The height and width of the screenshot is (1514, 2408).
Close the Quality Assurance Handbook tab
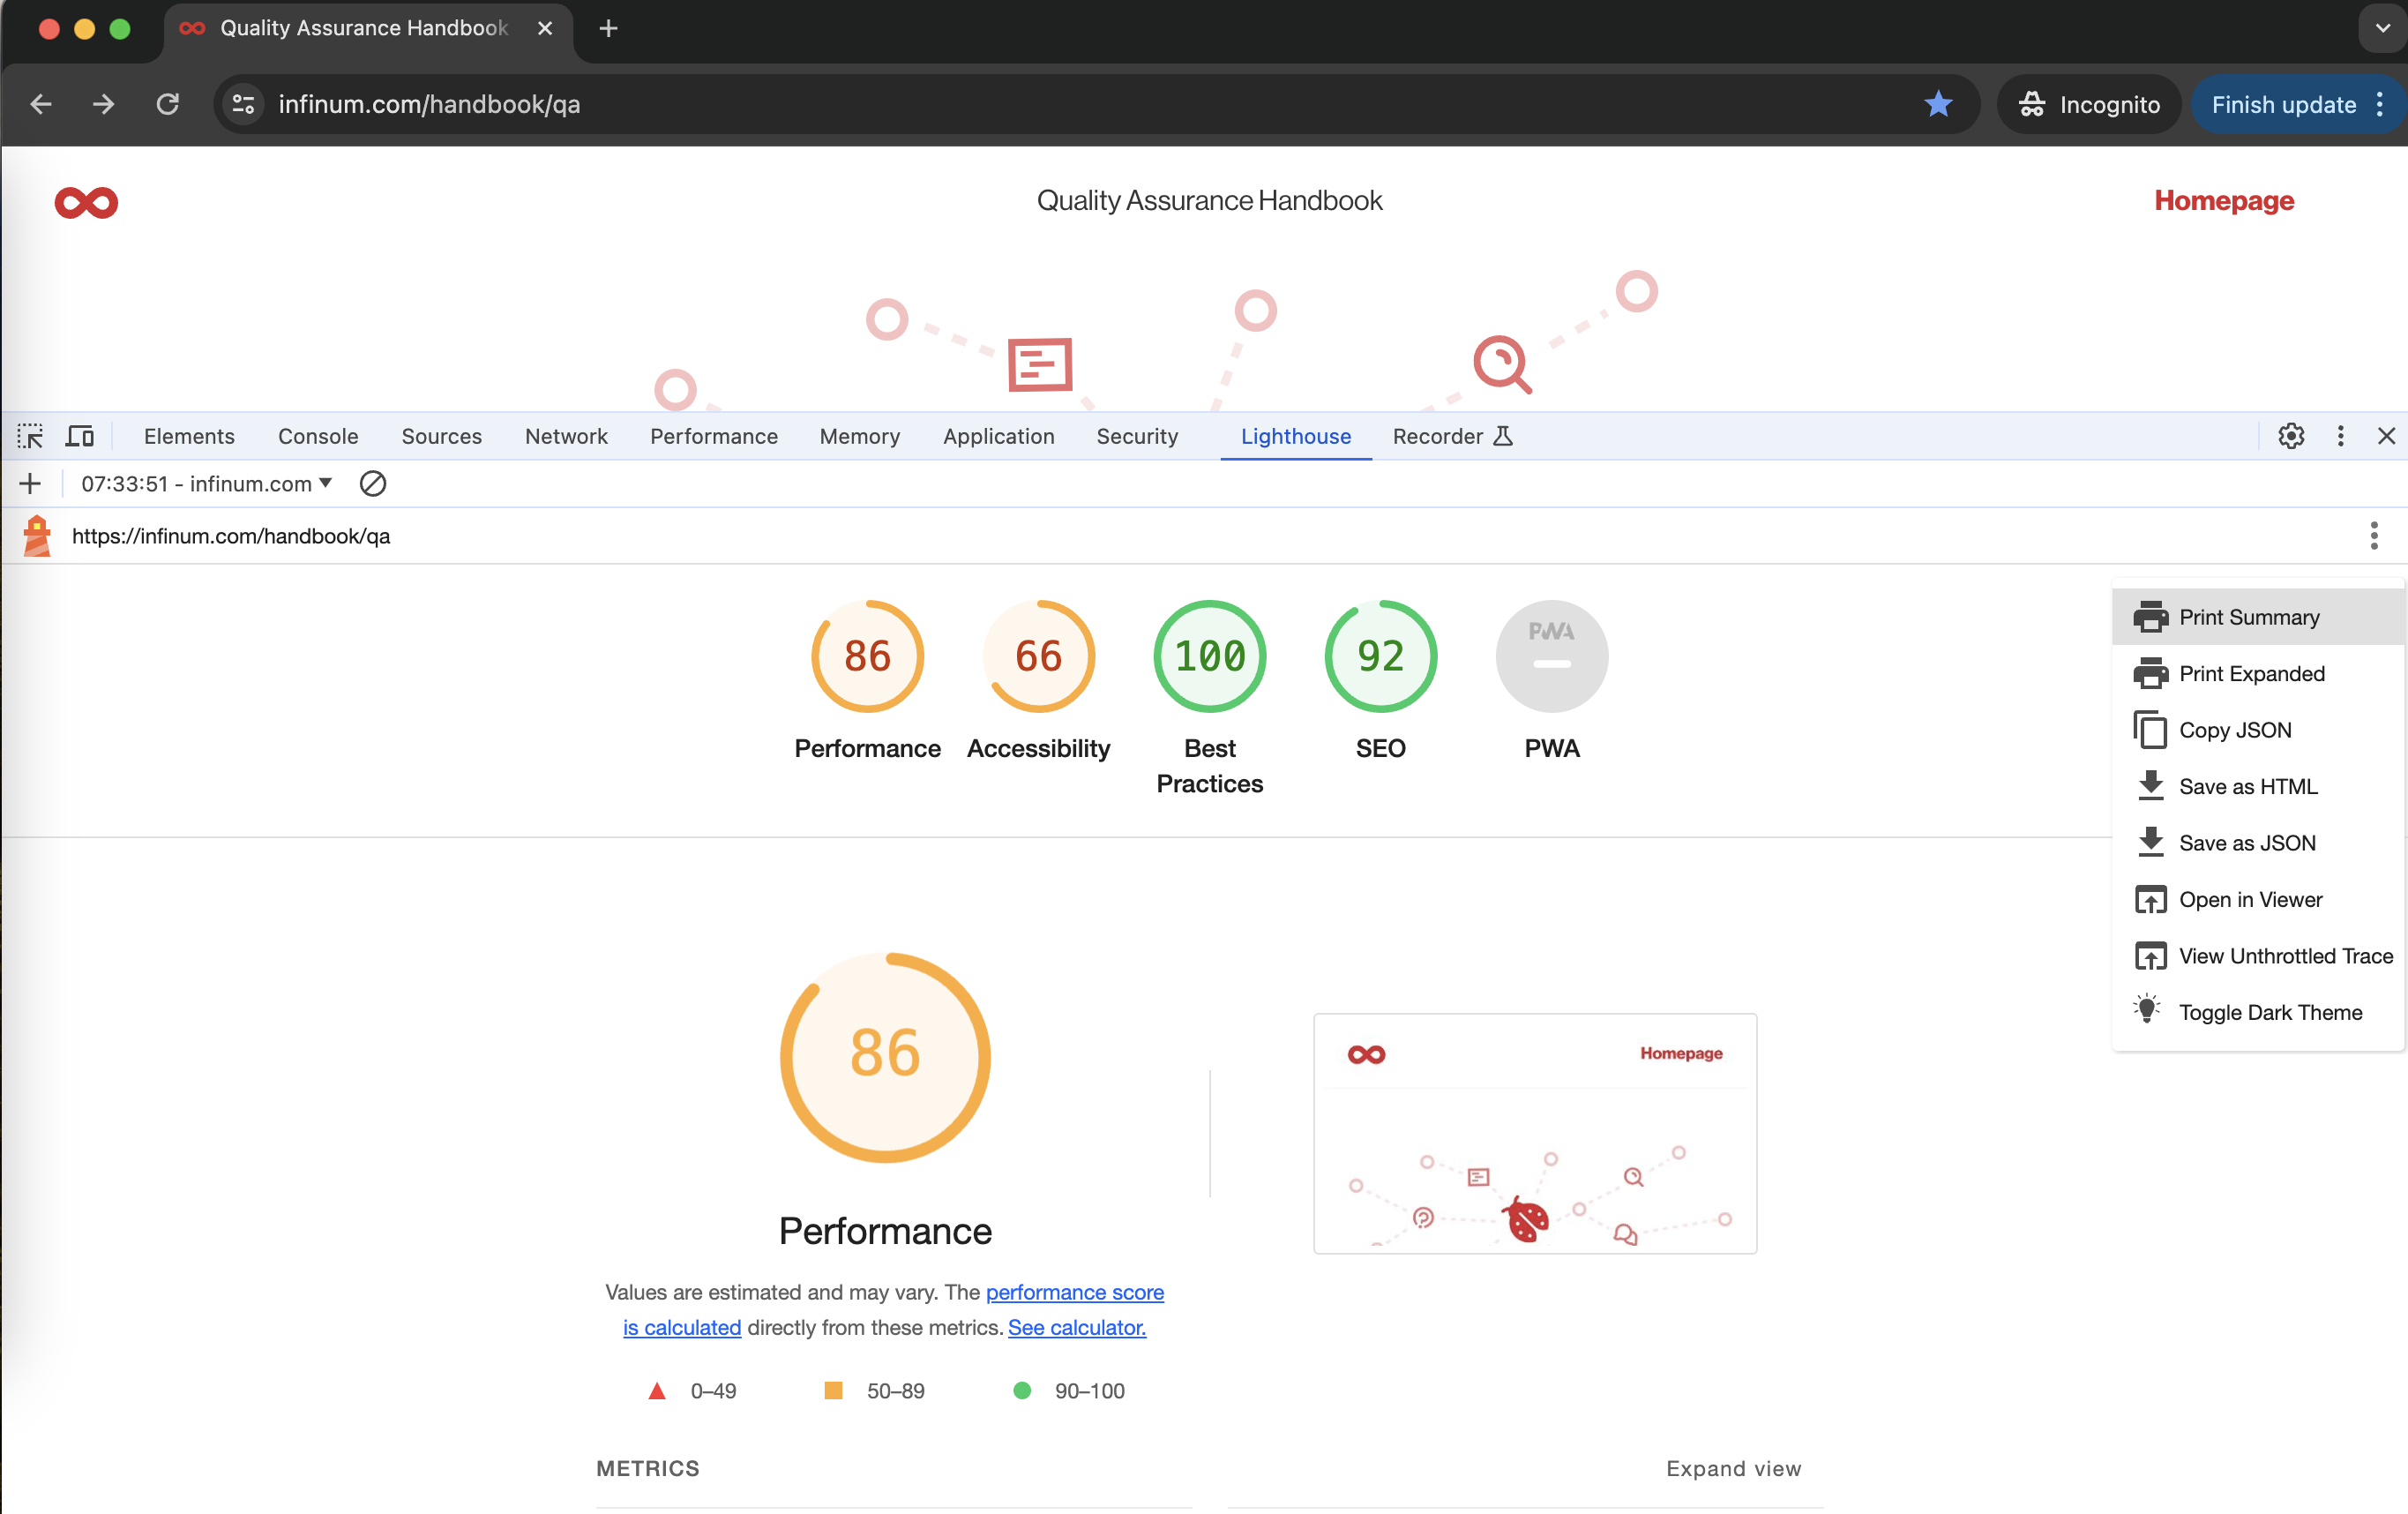545,29
